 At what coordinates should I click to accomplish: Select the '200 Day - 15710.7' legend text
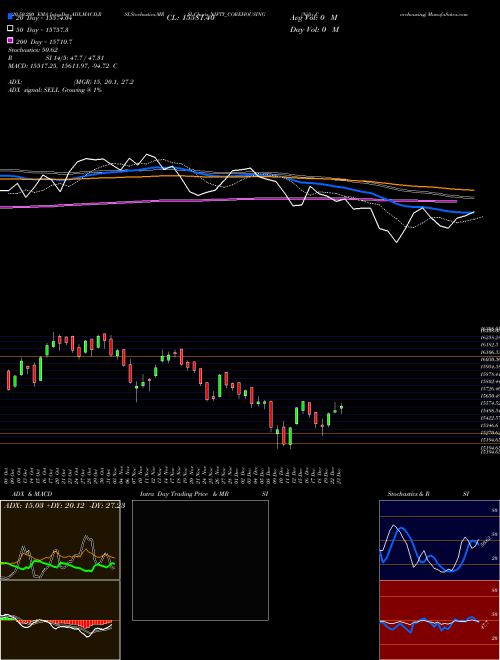(x=44, y=42)
